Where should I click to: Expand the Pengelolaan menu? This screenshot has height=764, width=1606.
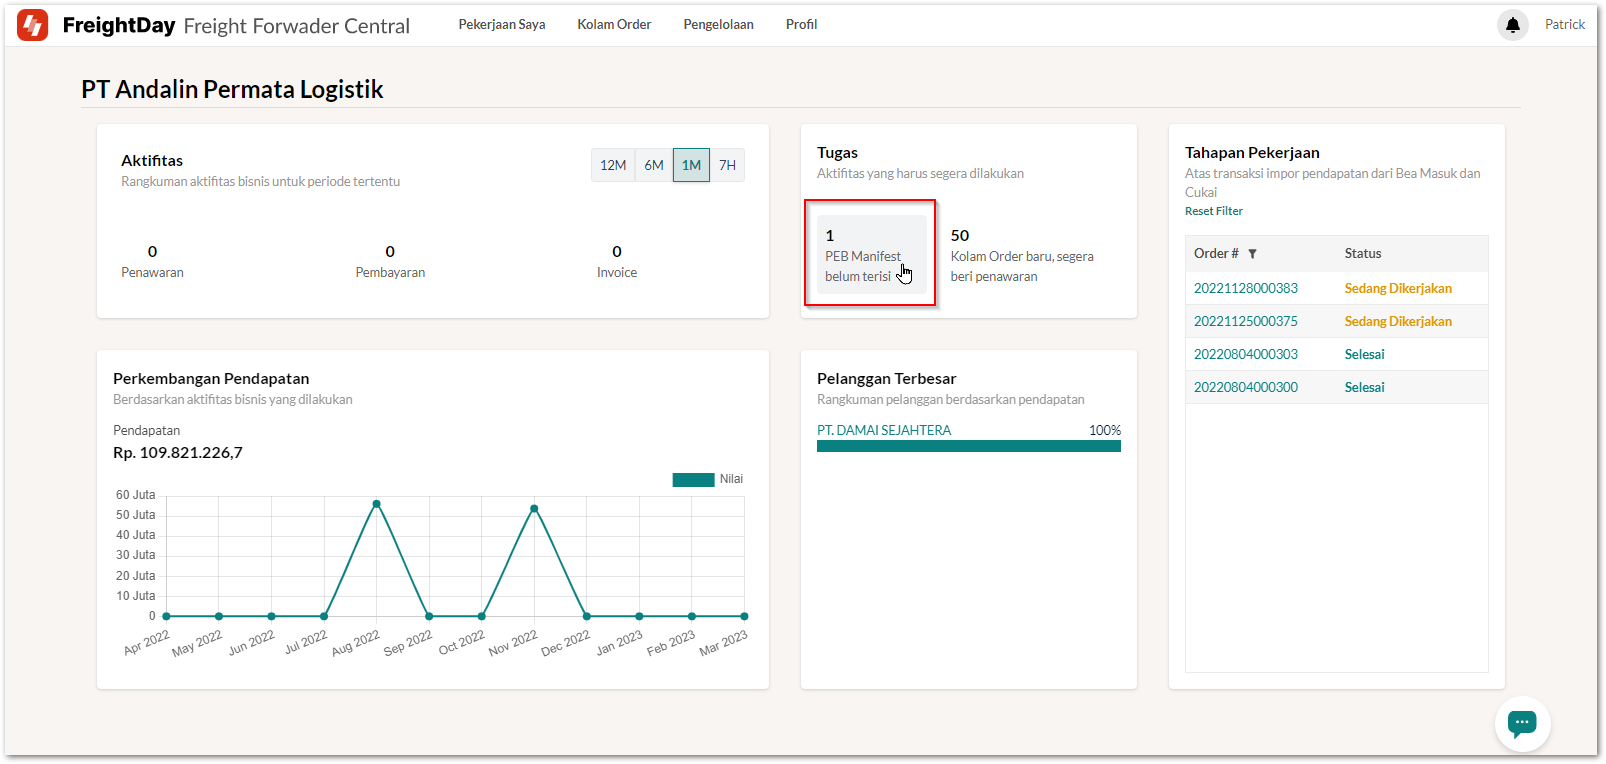718,25
